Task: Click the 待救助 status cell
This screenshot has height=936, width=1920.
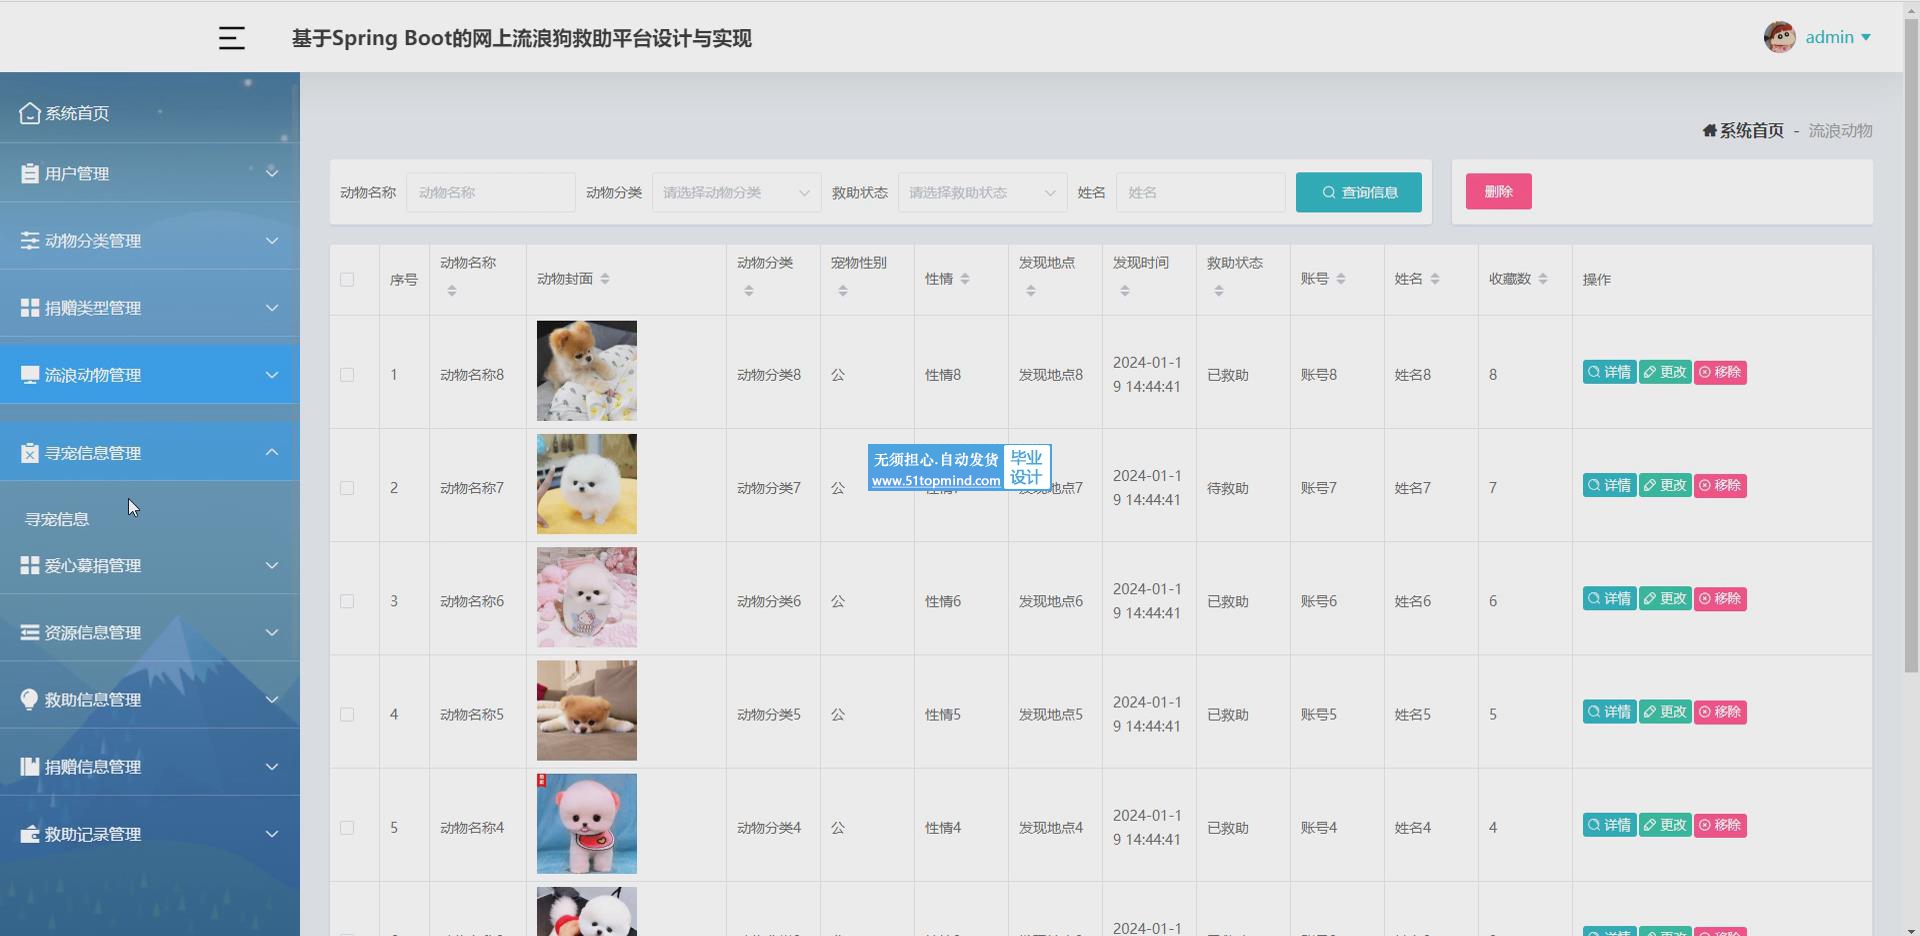Action: [x=1228, y=488]
